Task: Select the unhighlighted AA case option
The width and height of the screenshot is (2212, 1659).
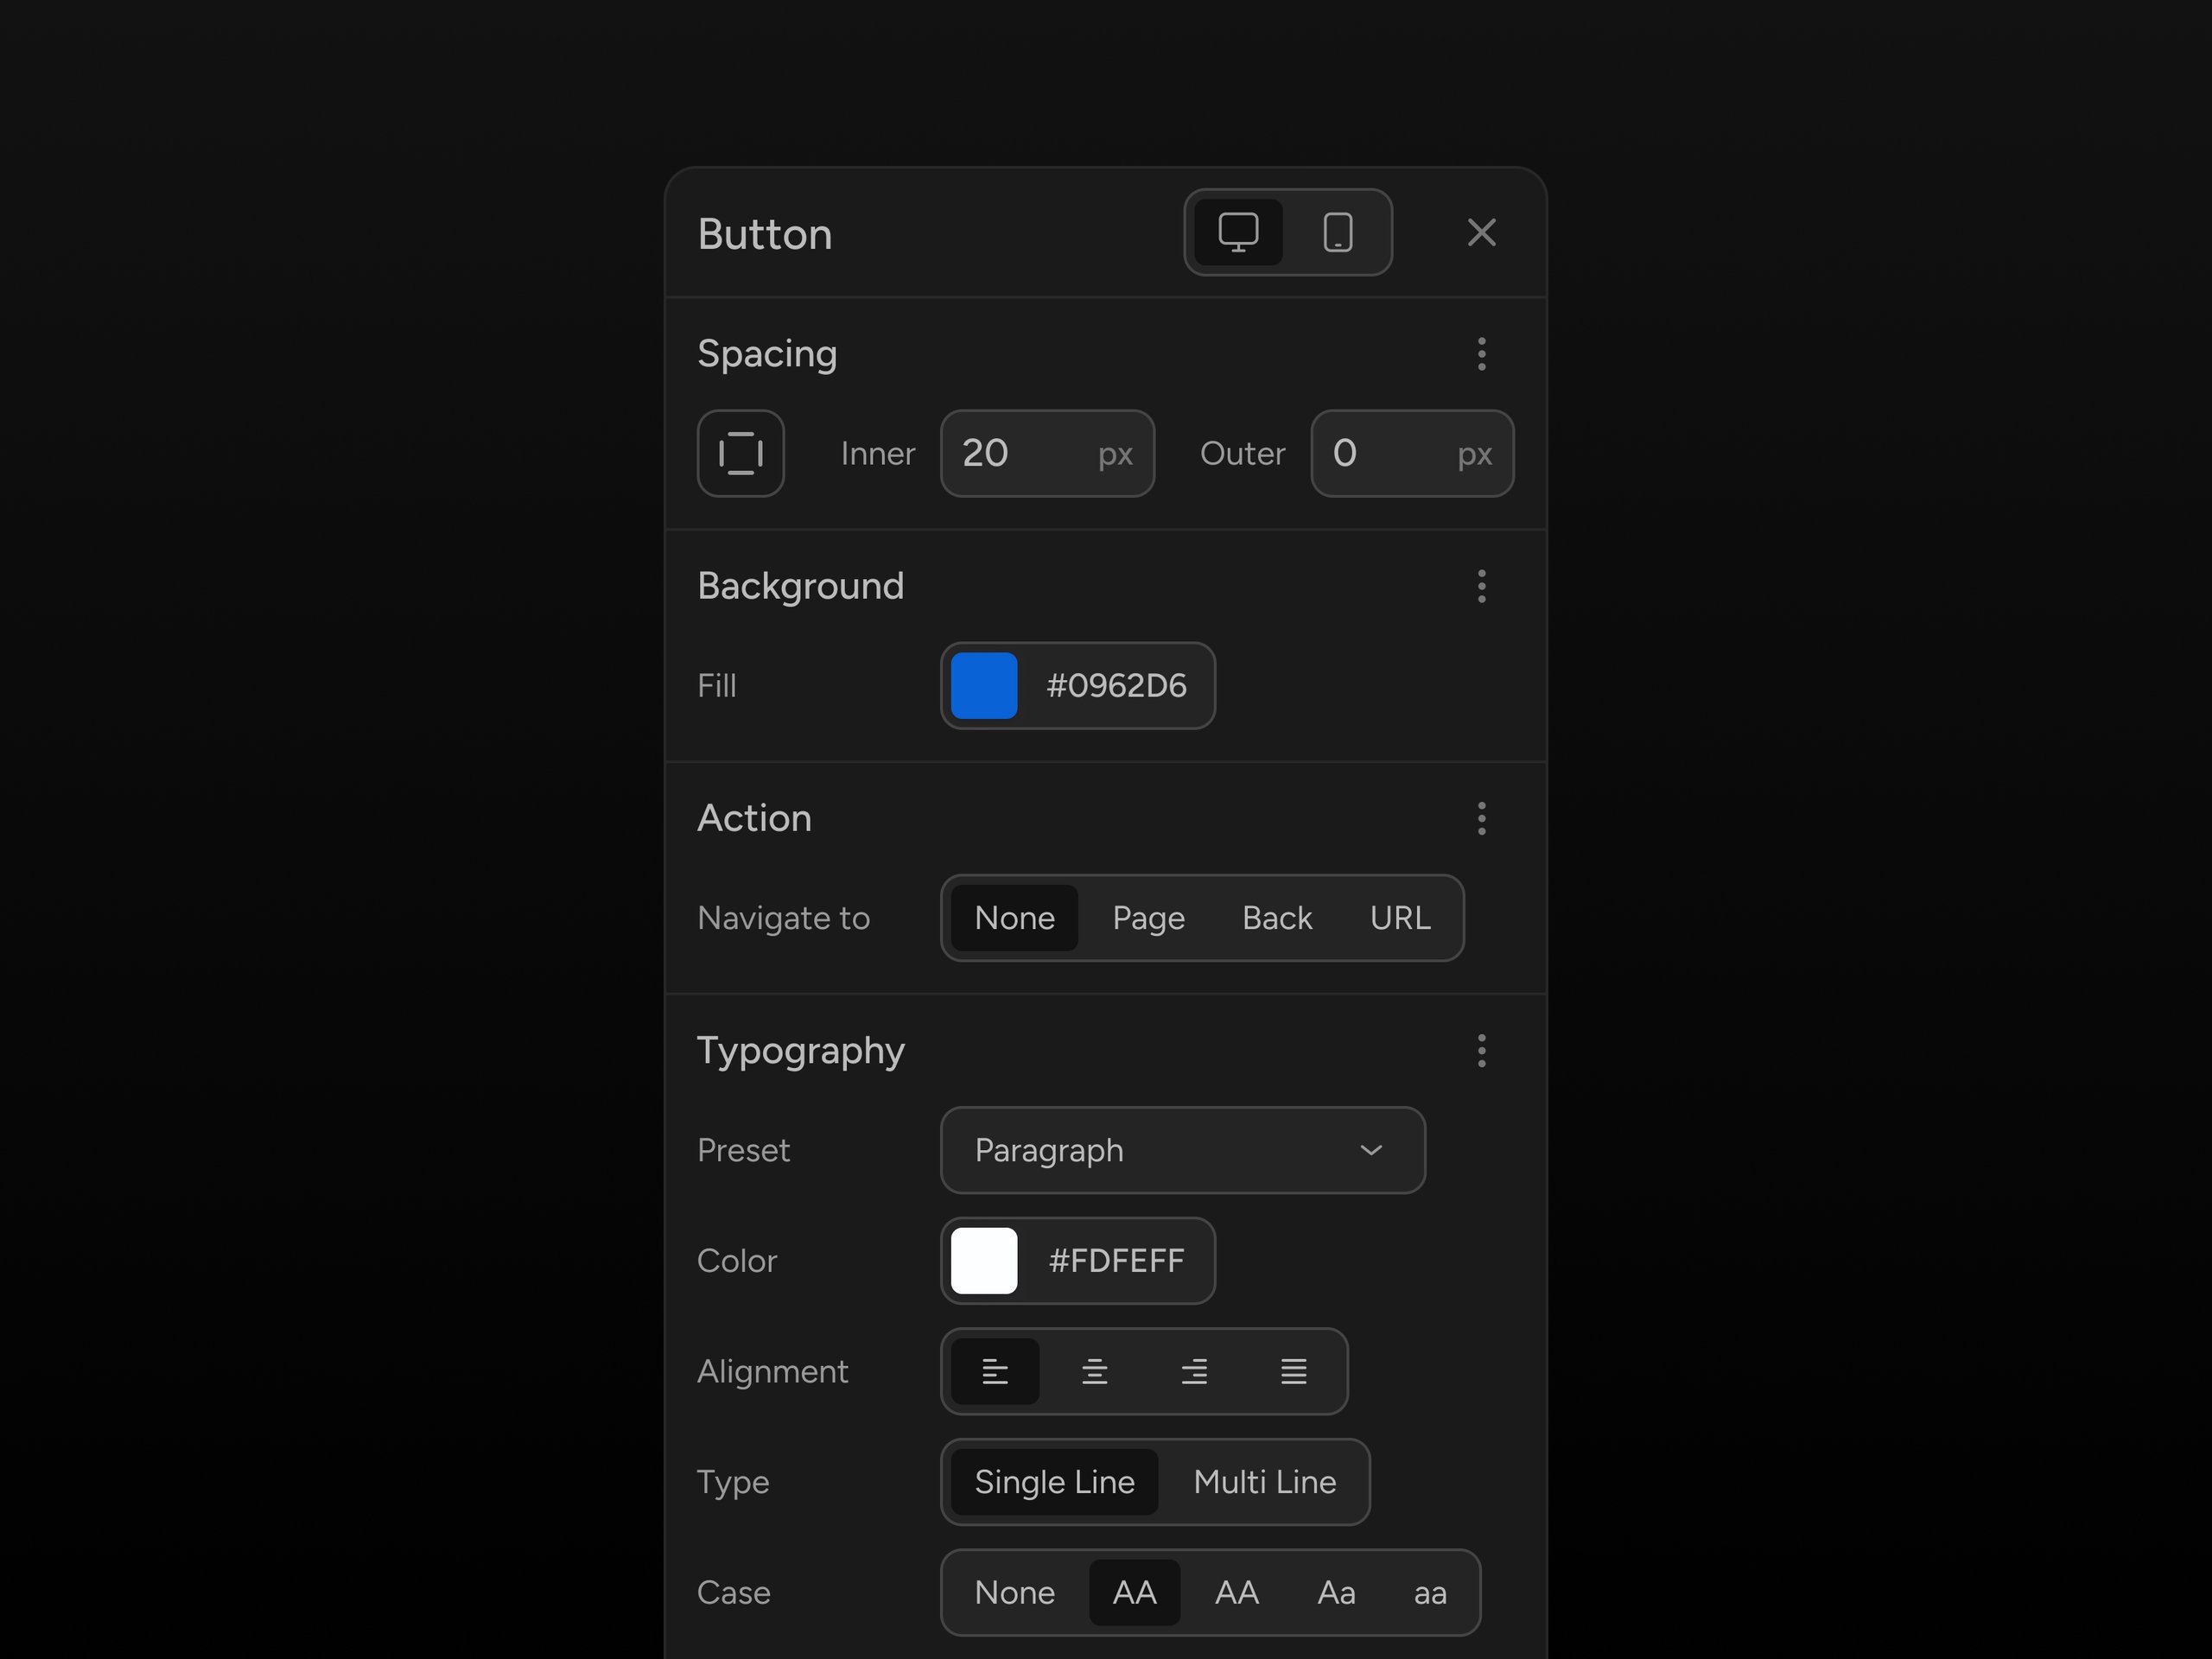Action: [1237, 1593]
